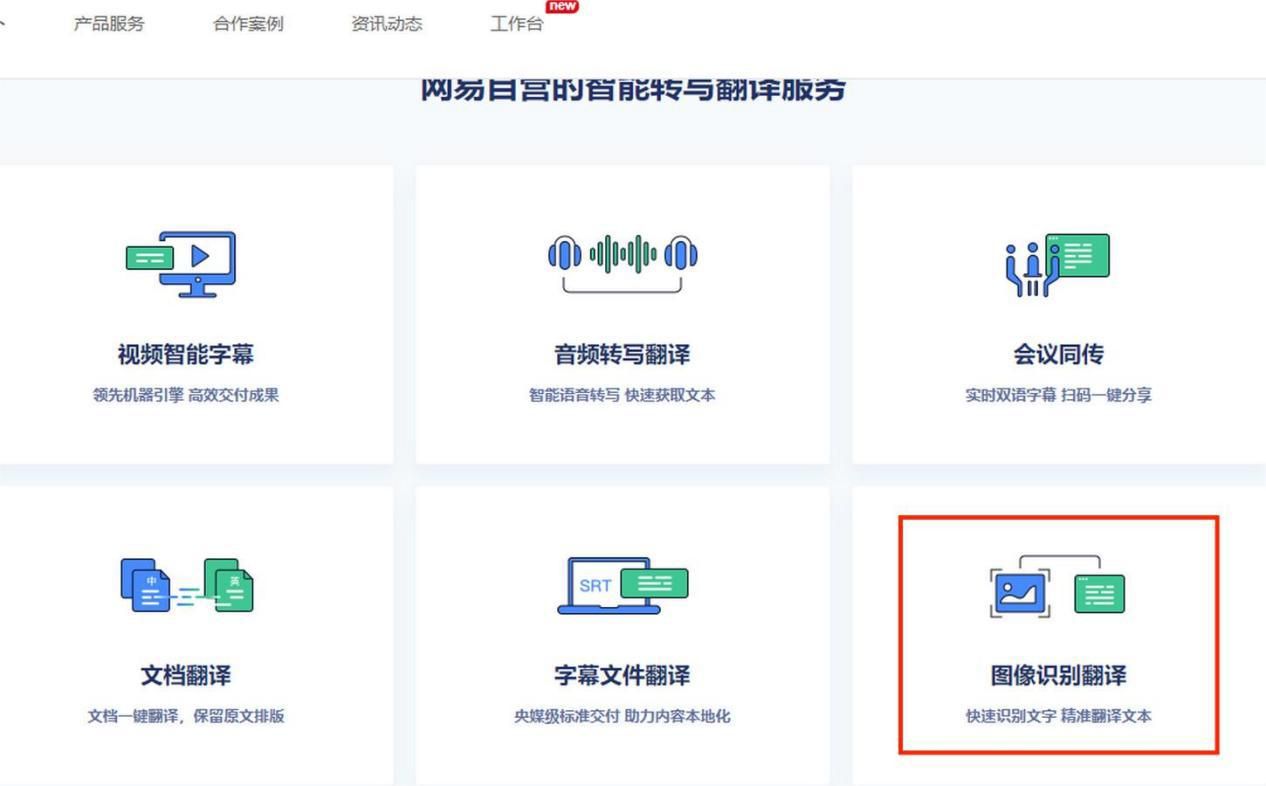This screenshot has height=786, width=1266.
Task: Open the 图像识别翻译 title link
Action: point(1058,676)
